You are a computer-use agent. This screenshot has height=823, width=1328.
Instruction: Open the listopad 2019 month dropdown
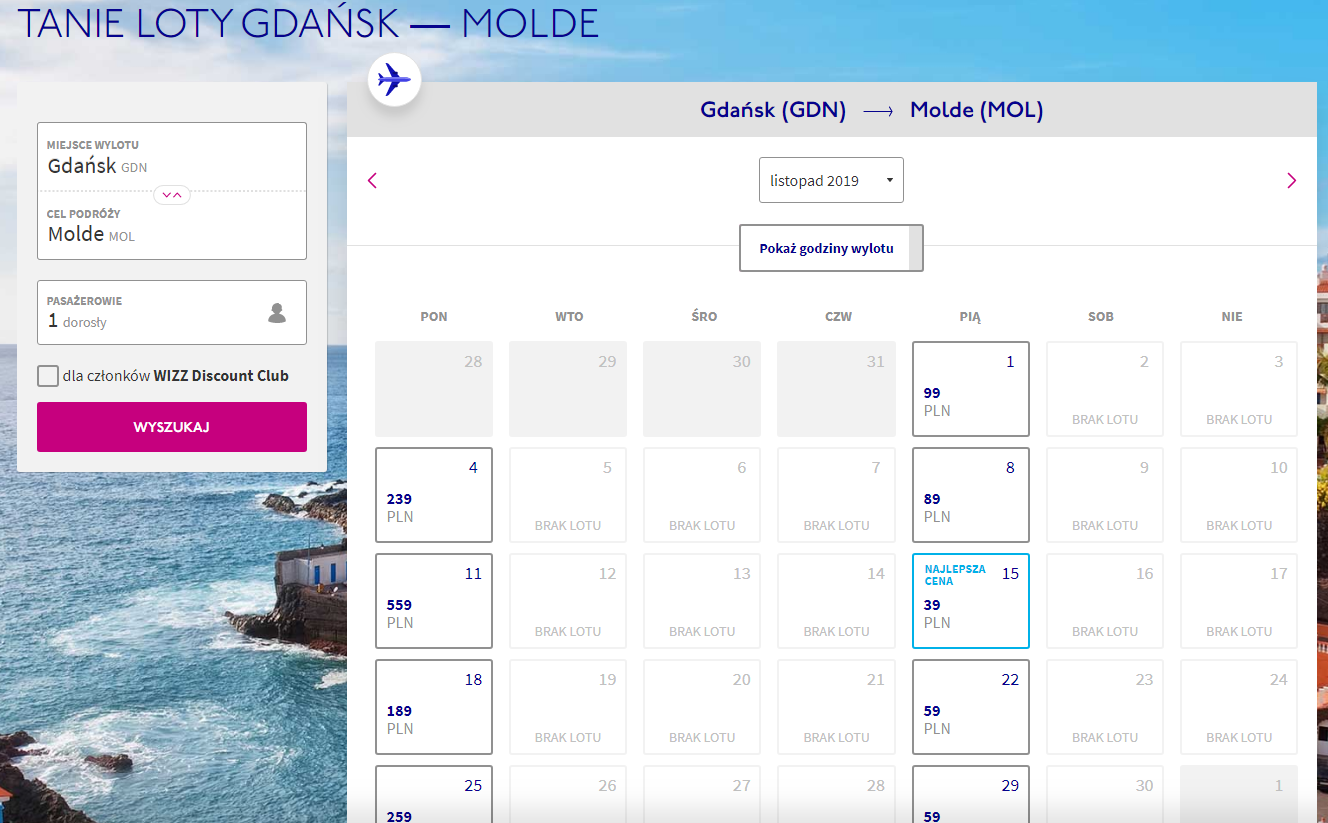[831, 180]
